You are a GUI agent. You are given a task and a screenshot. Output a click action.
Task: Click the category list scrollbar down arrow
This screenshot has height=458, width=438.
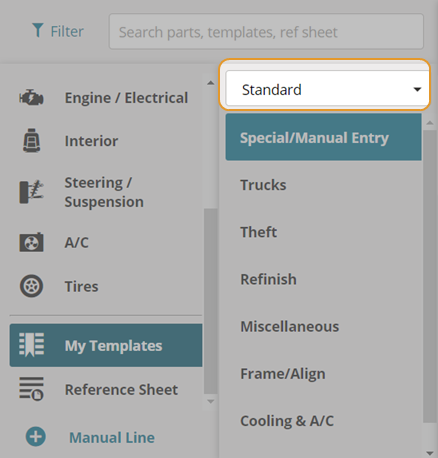(x=210, y=401)
